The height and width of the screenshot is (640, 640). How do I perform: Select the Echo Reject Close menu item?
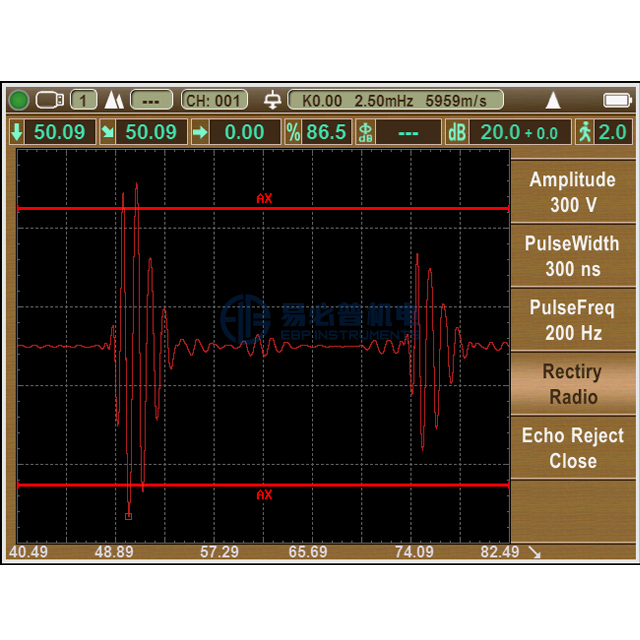(x=573, y=448)
